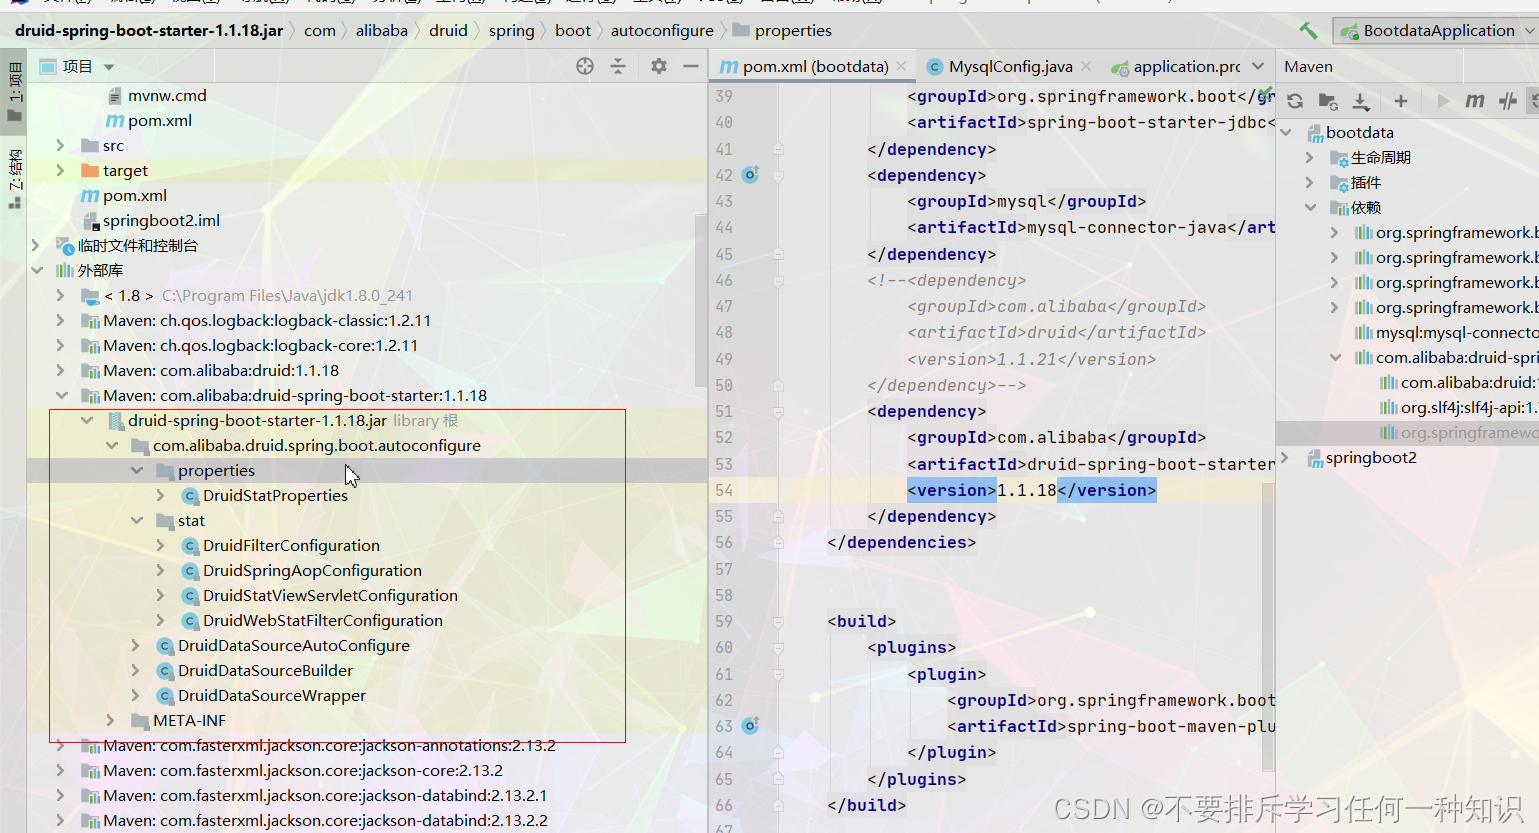Click the Maven panel title
This screenshot has height=833, width=1539.
coord(1308,66)
